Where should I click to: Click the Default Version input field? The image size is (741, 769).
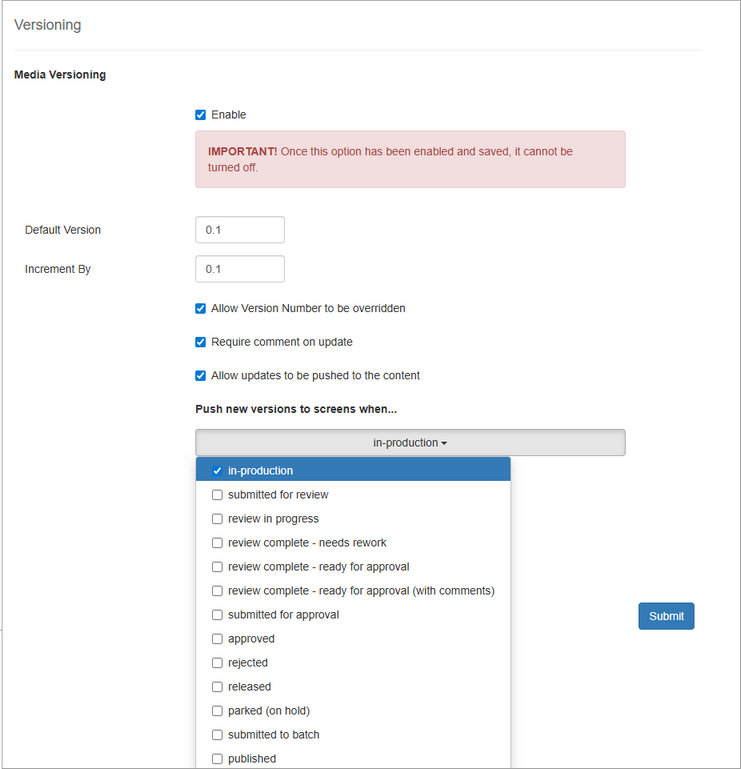240,230
